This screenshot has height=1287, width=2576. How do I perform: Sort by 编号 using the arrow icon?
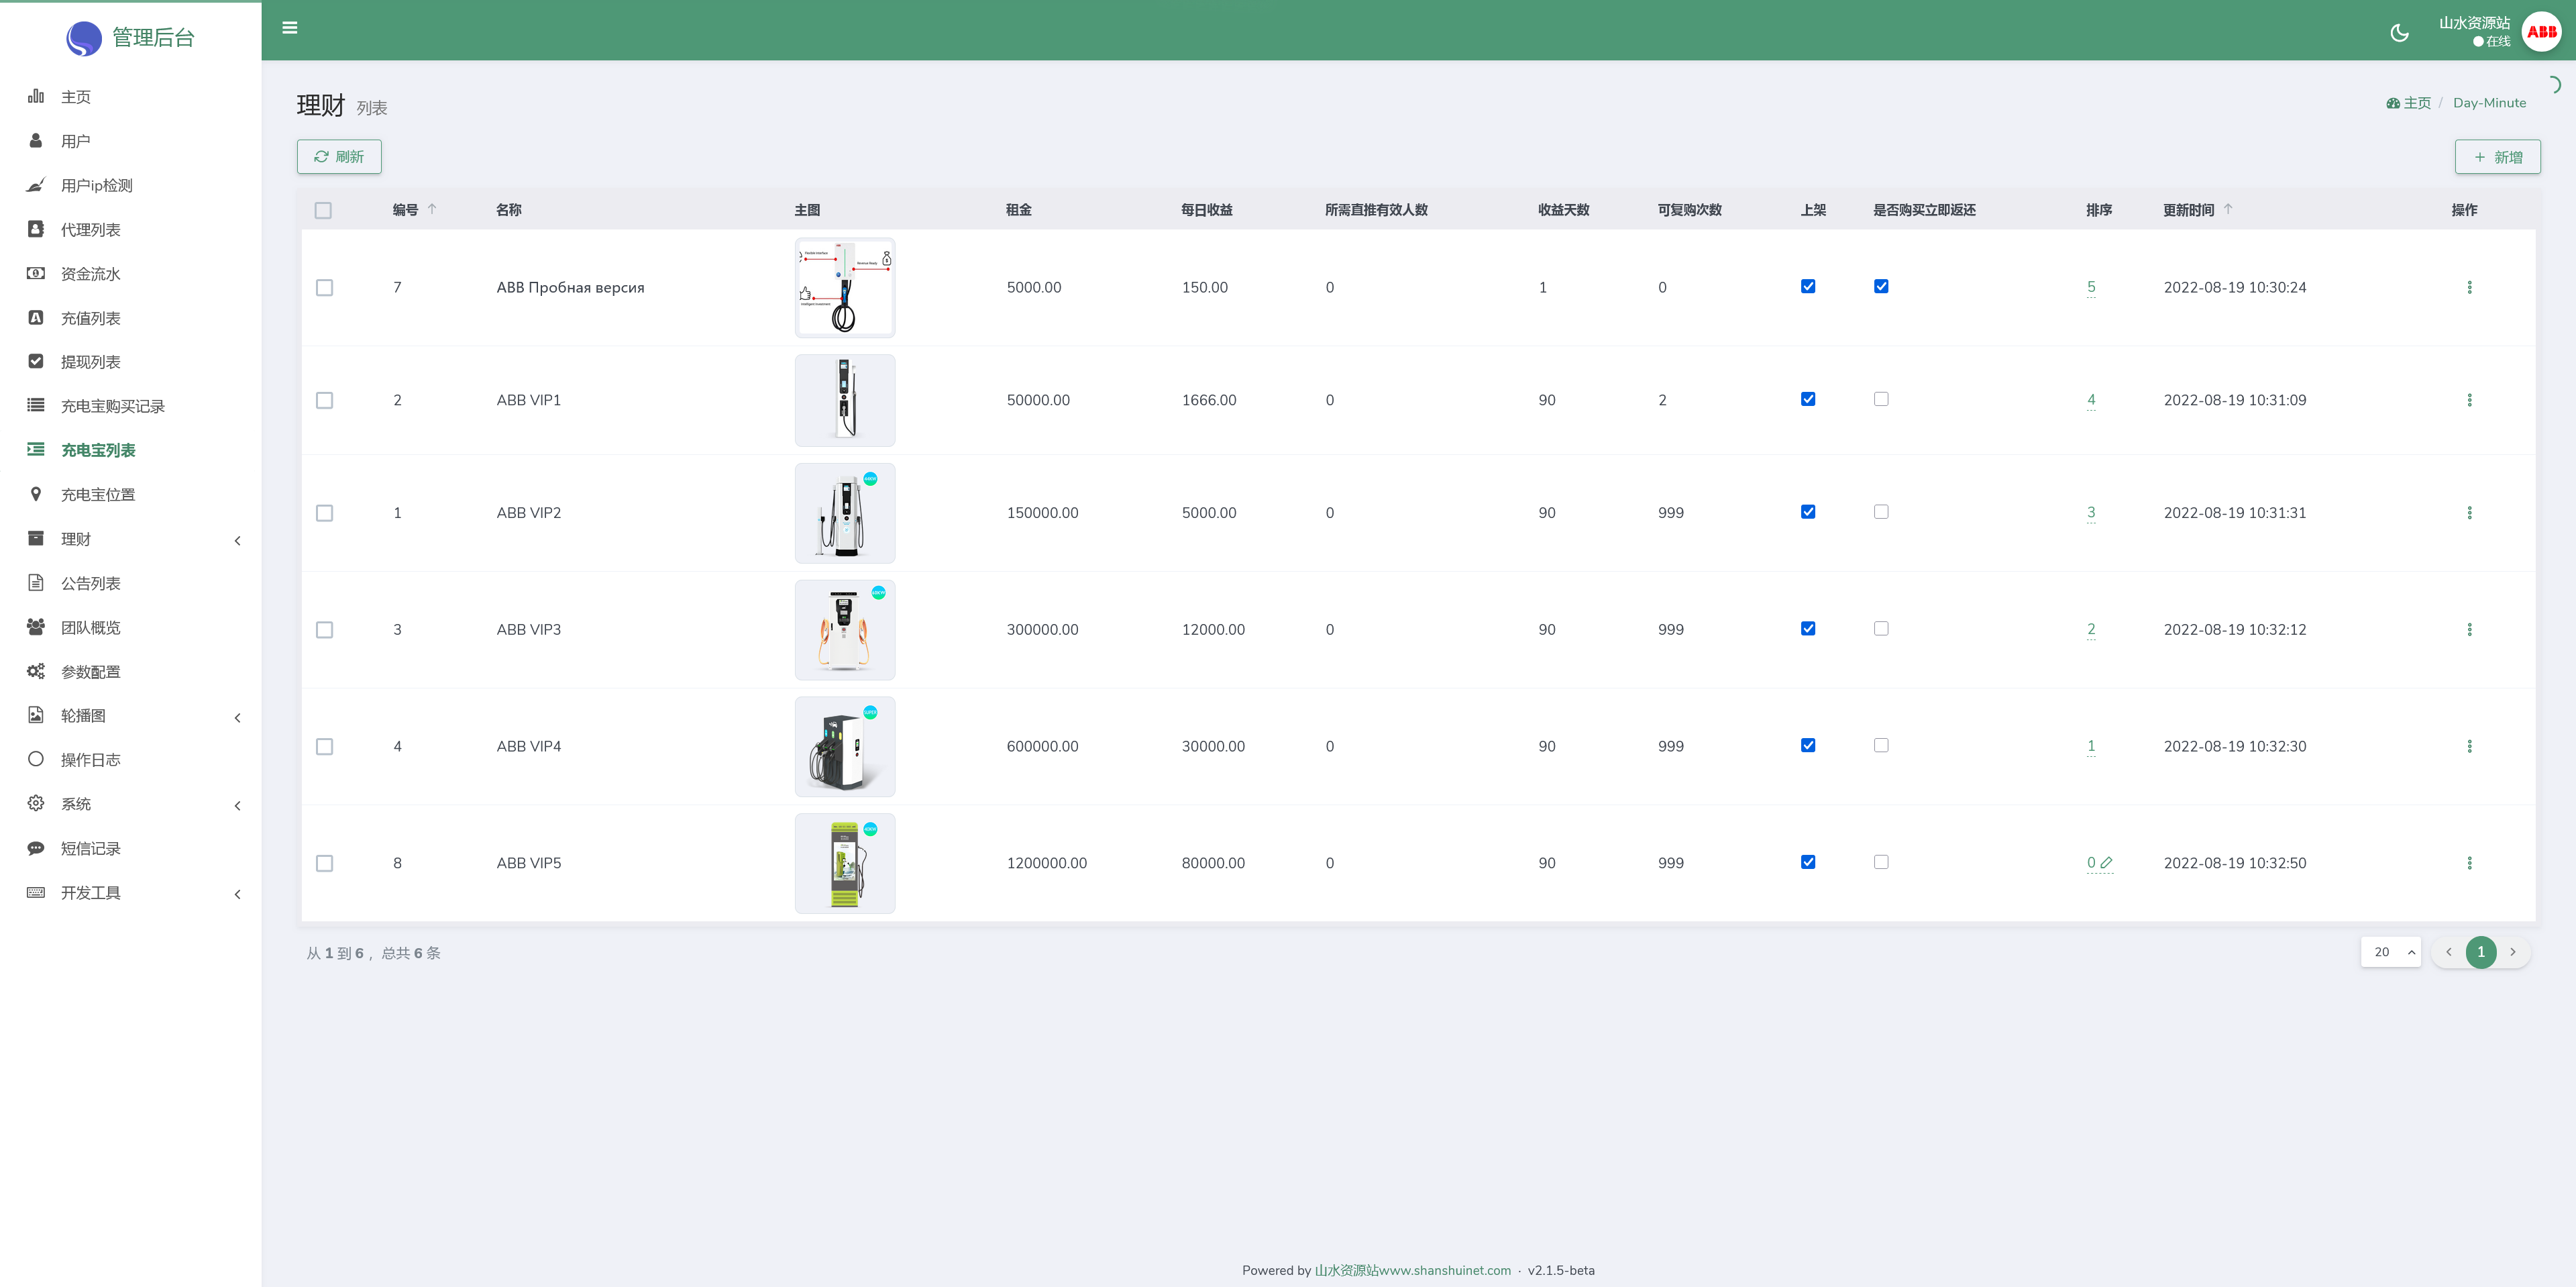(432, 209)
